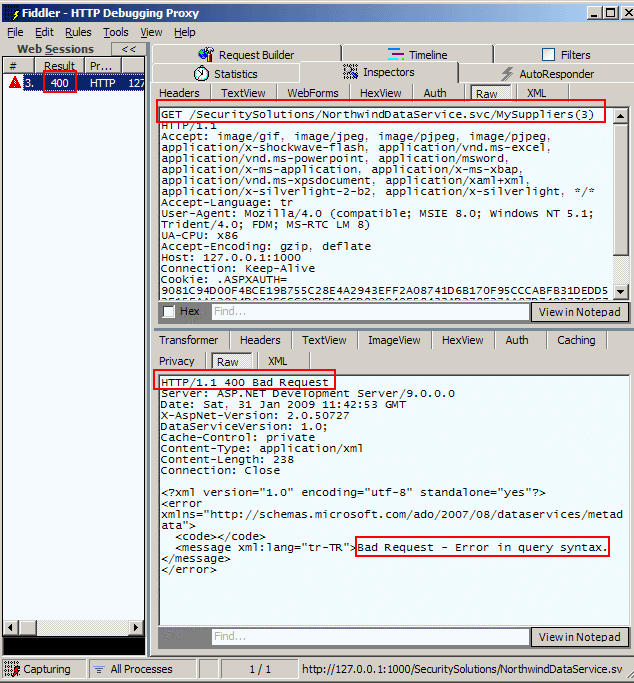Click the 'HTTP/1.1 400 Bad Request' line
The width and height of the screenshot is (634, 683).
pos(245,382)
